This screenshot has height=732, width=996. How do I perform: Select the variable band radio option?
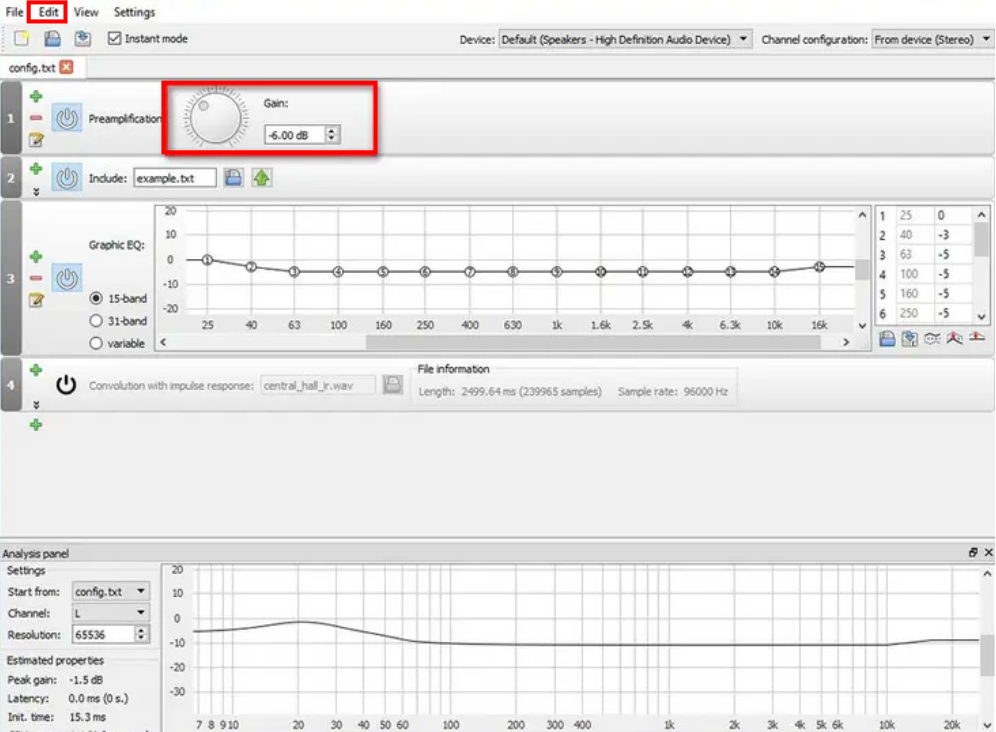(x=96, y=343)
